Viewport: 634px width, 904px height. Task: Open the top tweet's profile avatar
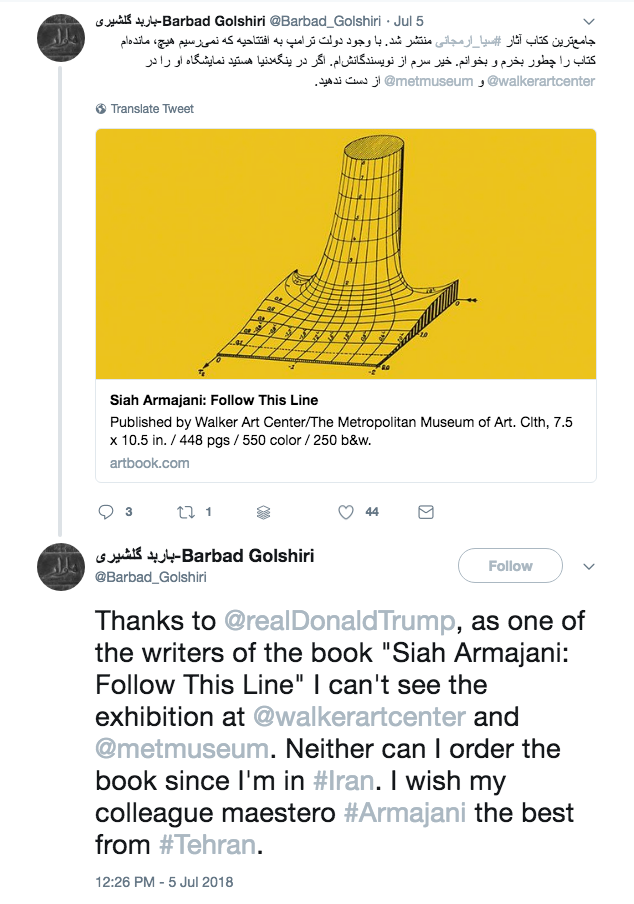61,38
